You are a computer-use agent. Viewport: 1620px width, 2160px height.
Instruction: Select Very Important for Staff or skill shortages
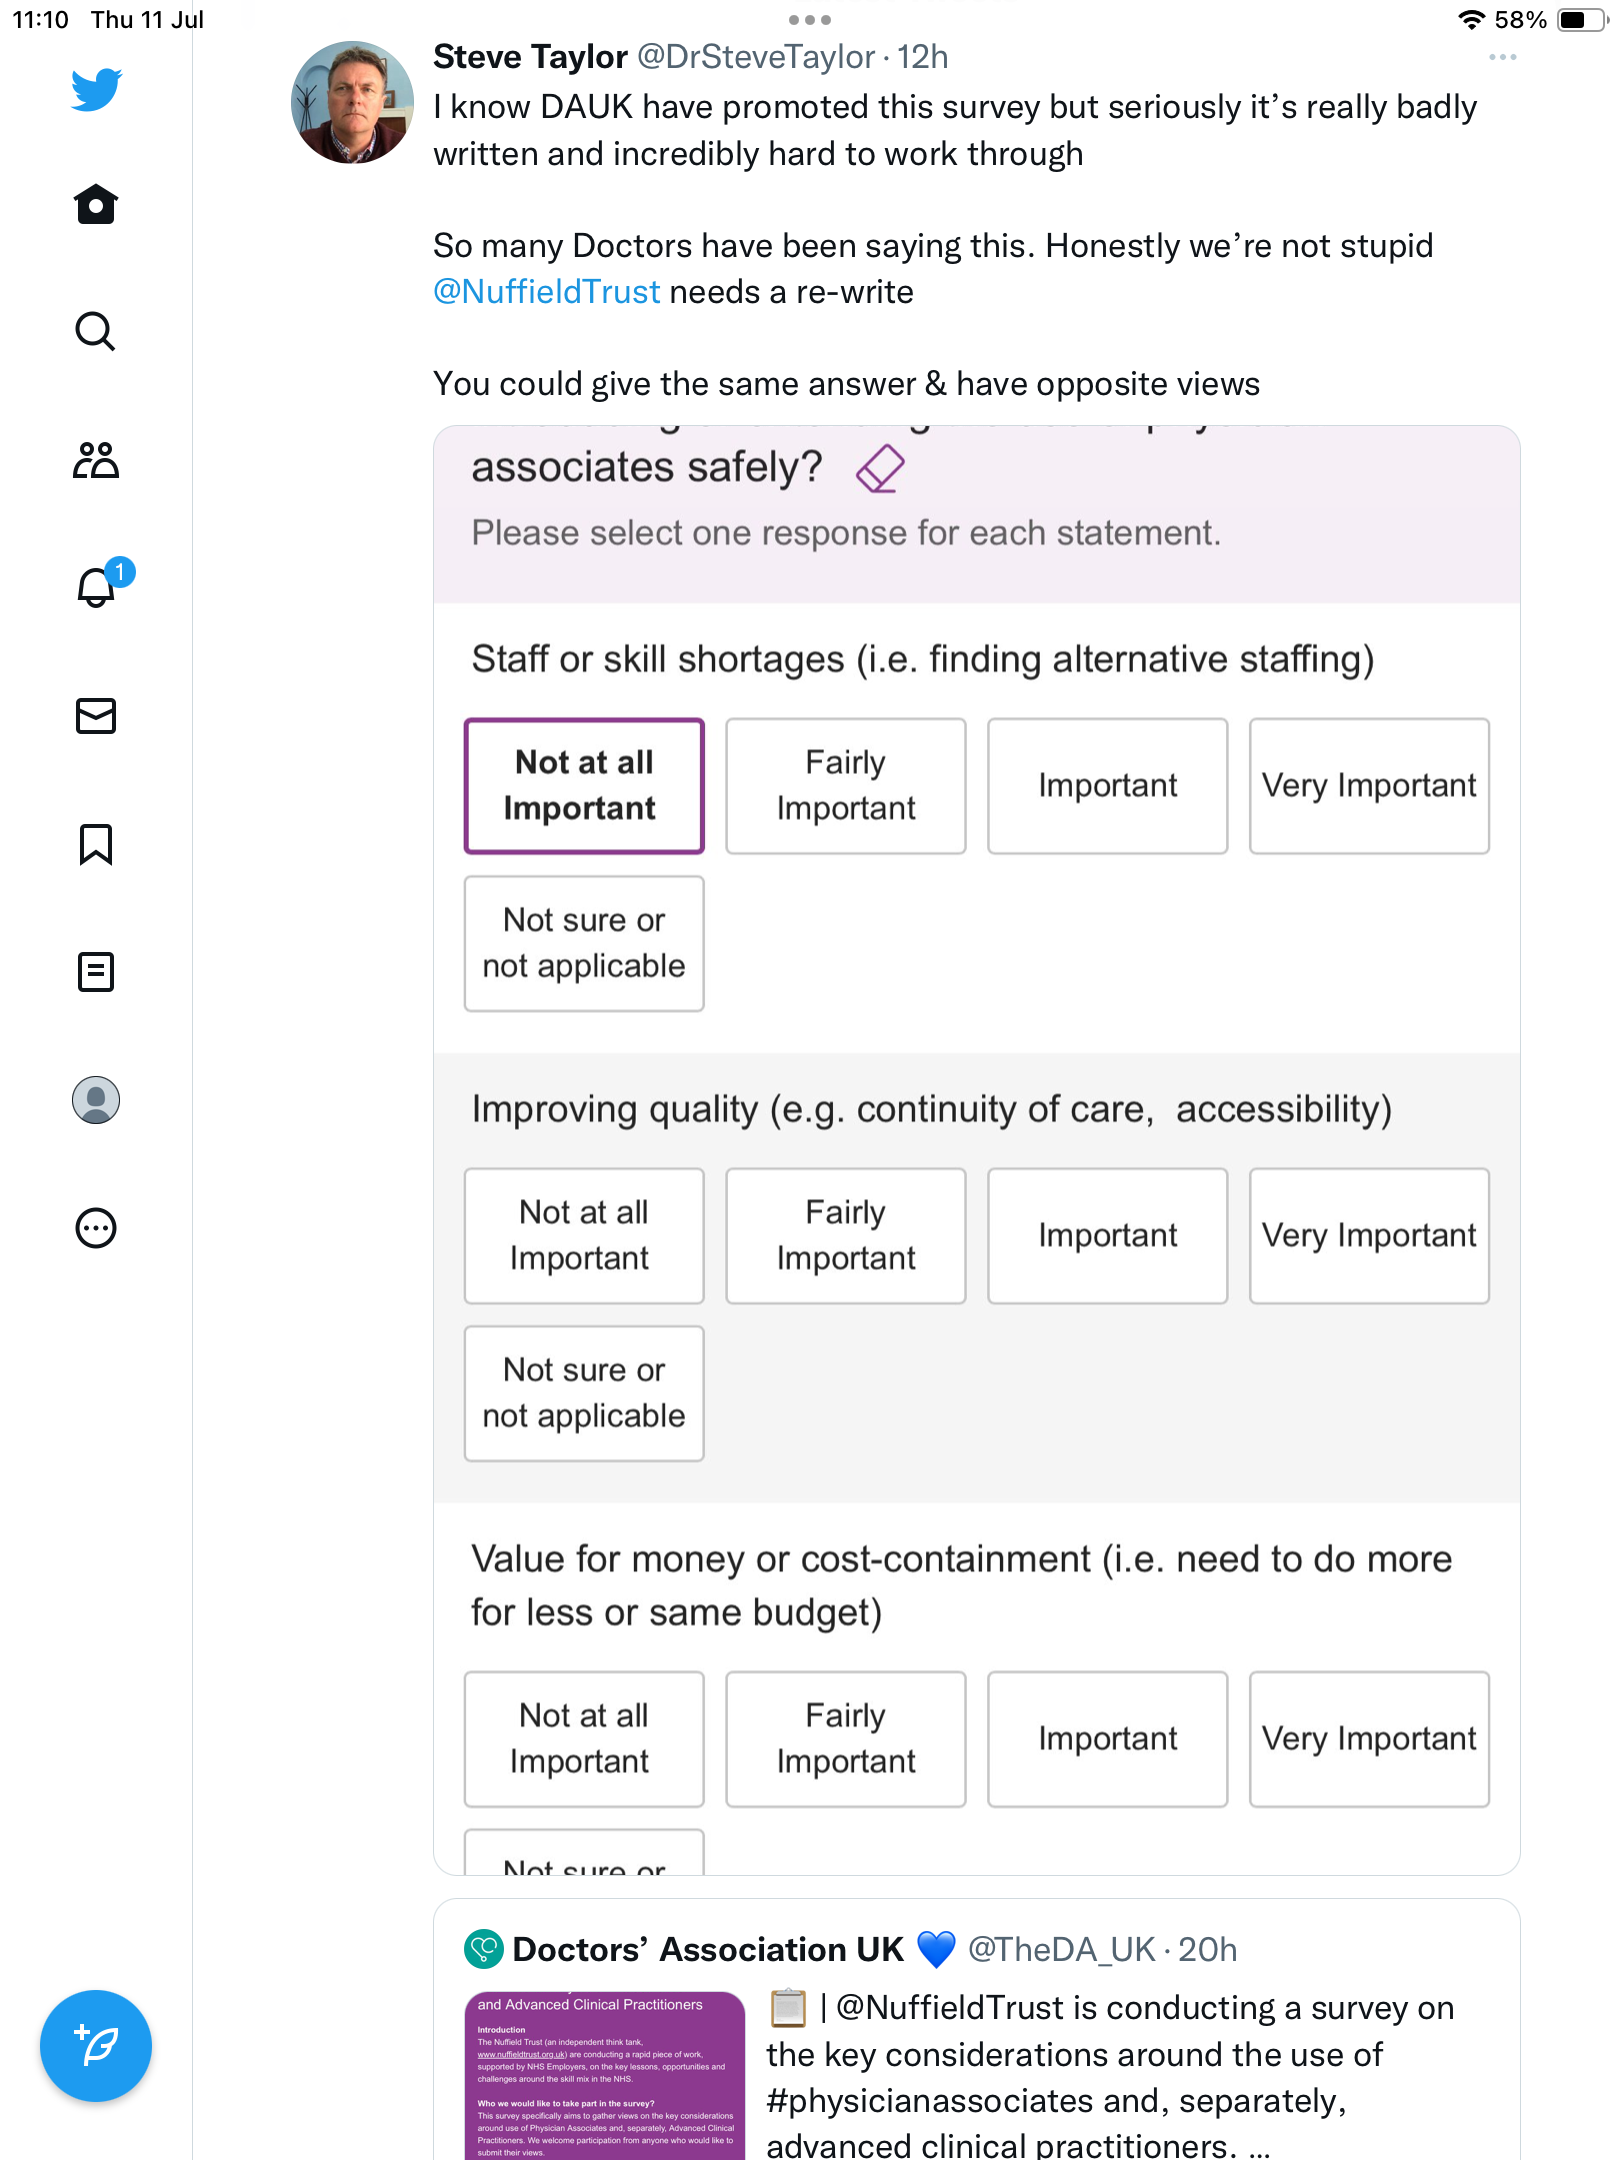point(1368,786)
